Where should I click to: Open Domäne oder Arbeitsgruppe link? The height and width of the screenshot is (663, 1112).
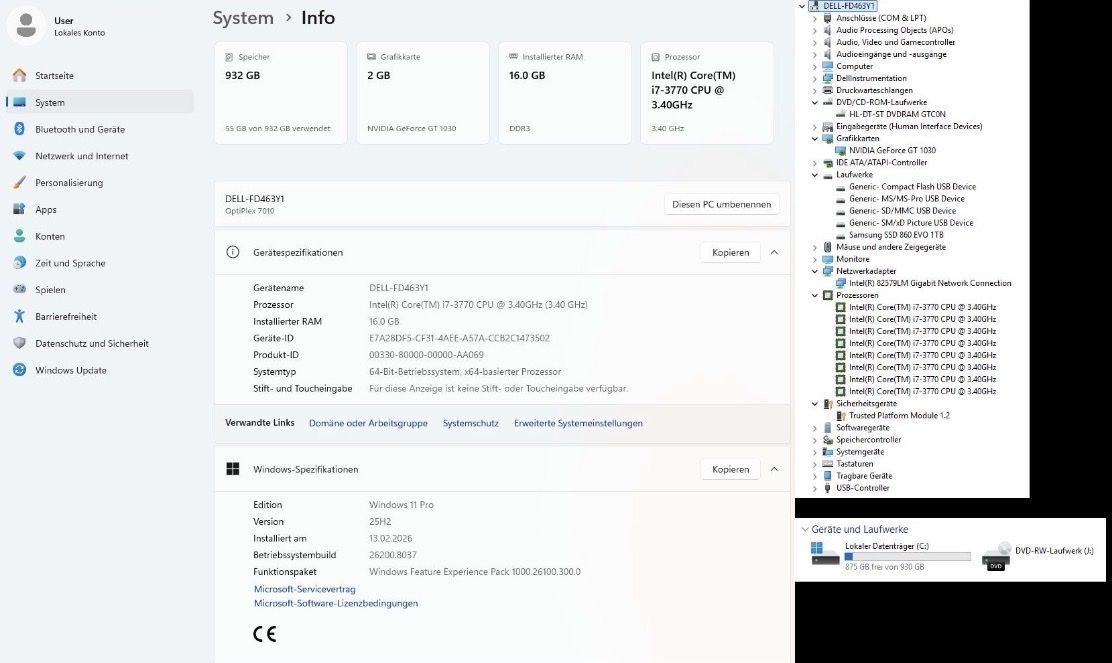click(x=368, y=423)
